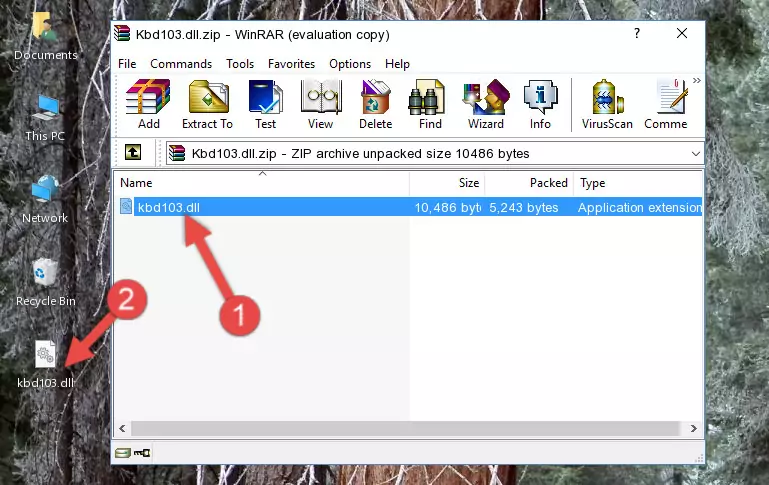This screenshot has width=769, height=485.
Task: Click the help question mark button
Action: click(637, 33)
